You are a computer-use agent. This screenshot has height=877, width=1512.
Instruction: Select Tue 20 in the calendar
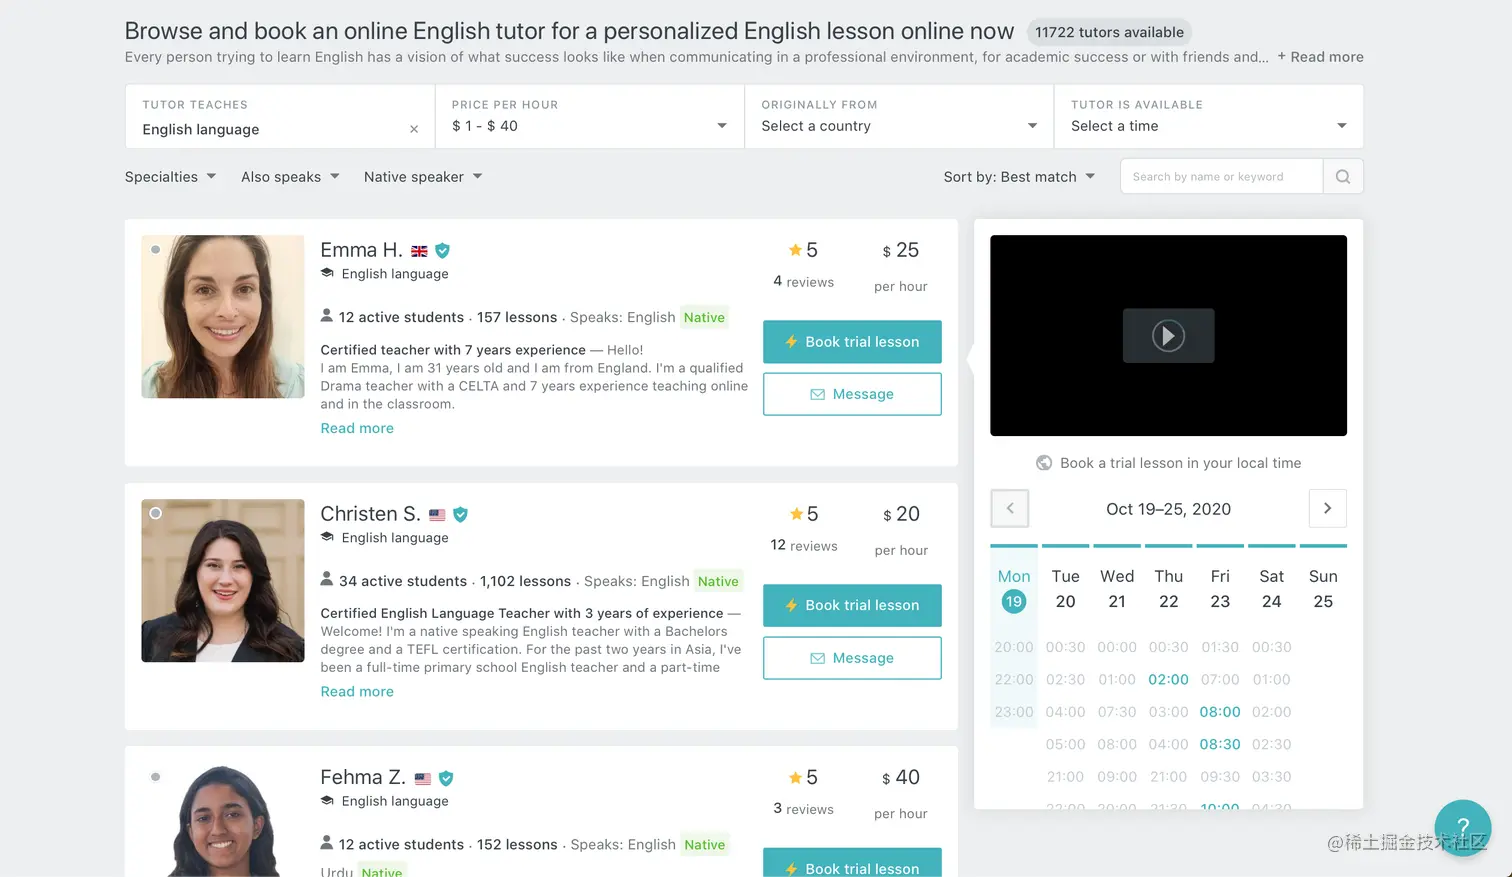coord(1065,589)
